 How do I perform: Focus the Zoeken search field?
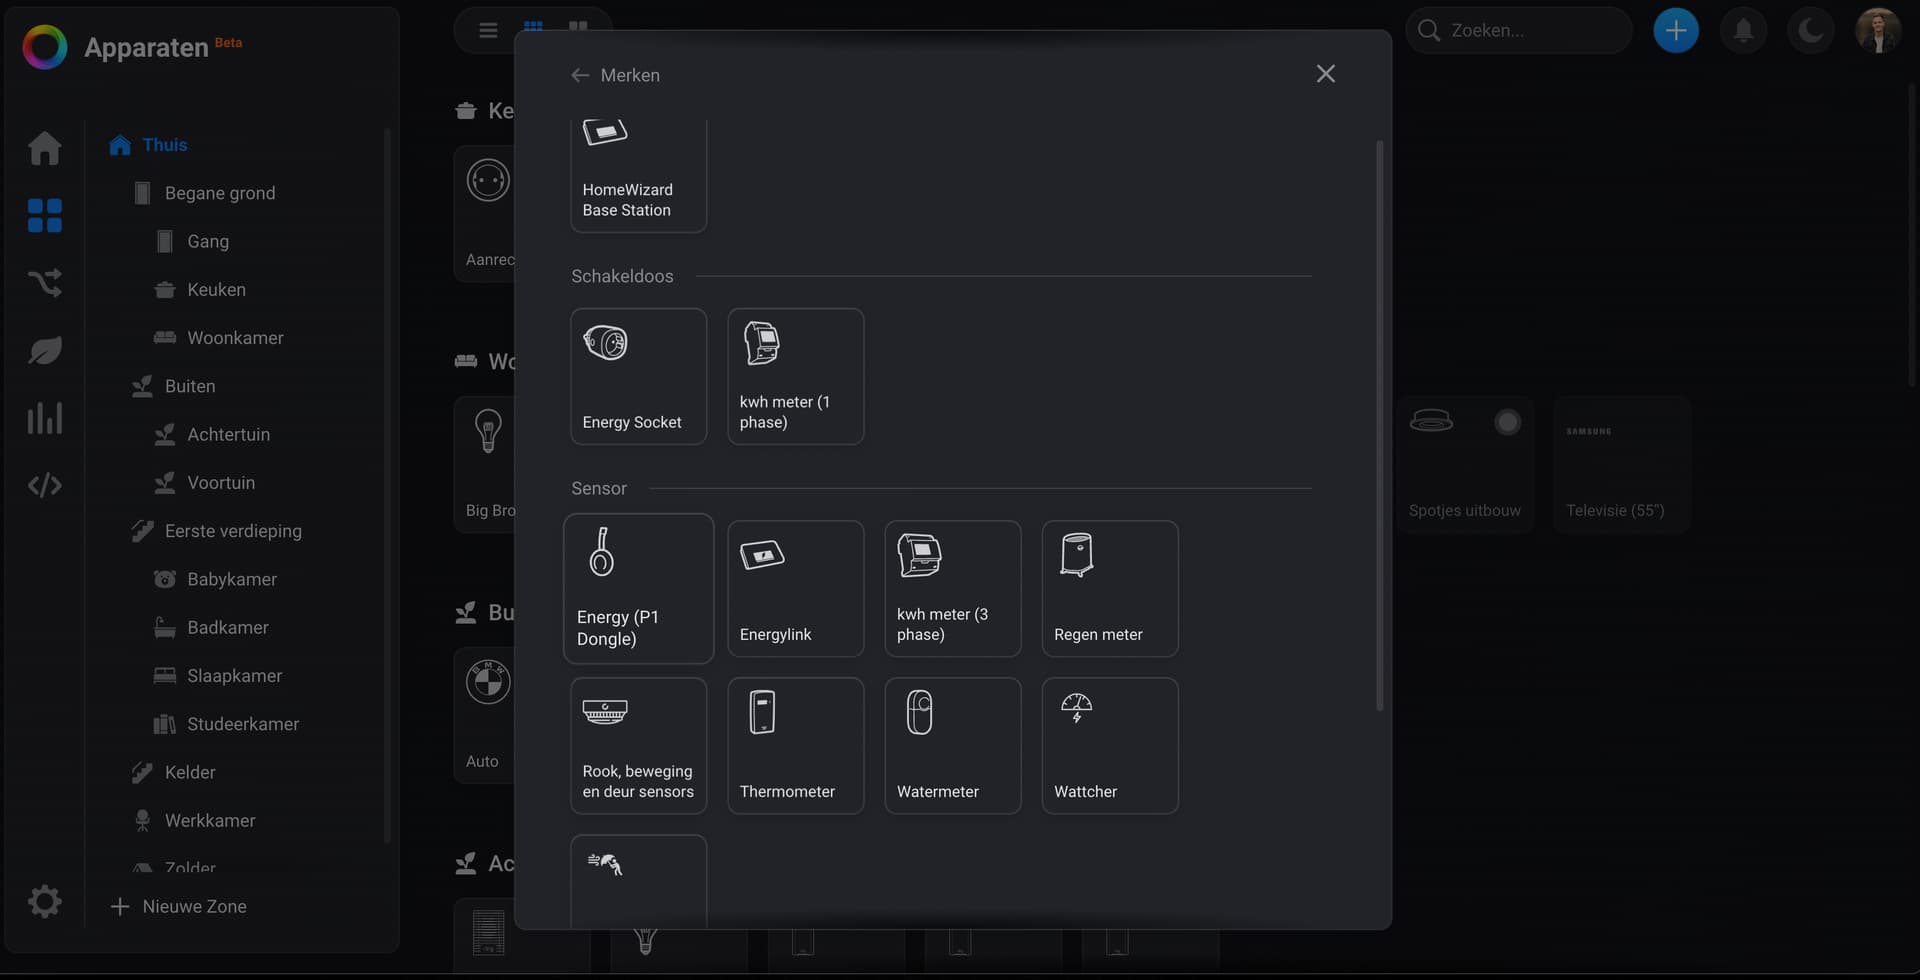coord(1519,31)
